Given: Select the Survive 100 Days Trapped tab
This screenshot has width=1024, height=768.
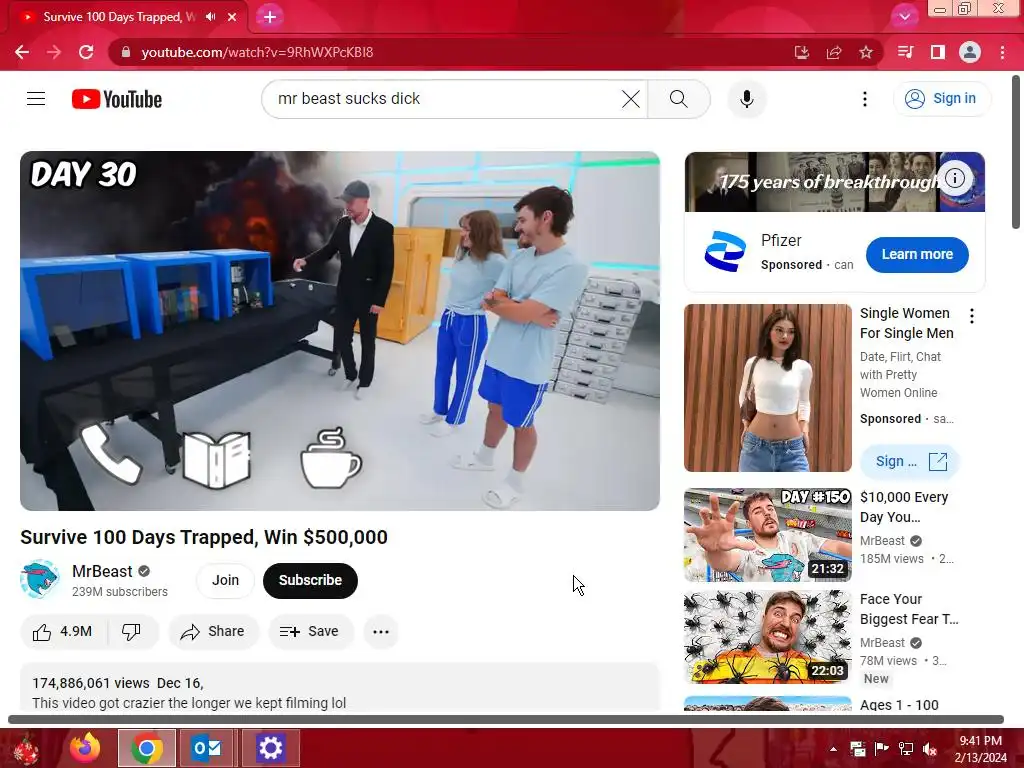Looking at the screenshot, I should [x=119, y=17].
